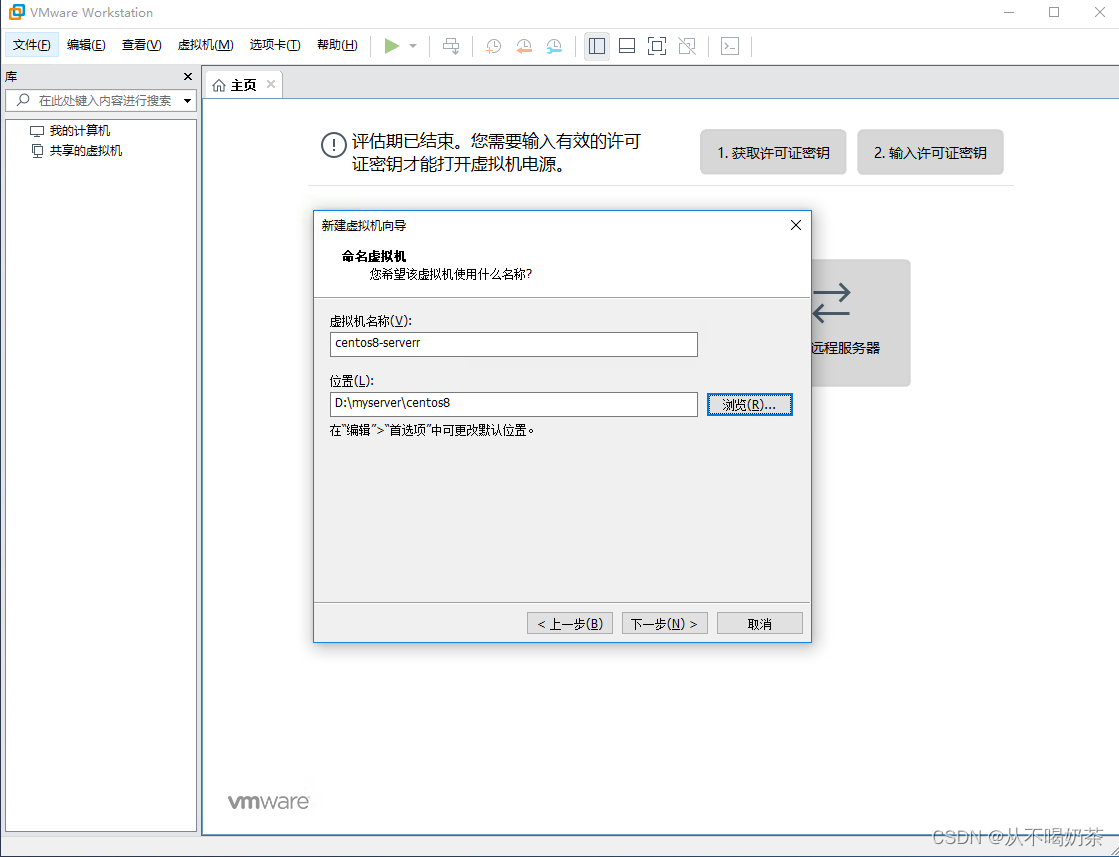This screenshot has width=1119, height=857.
Task: Select 我的计算机 in library tree
Action: coord(80,131)
